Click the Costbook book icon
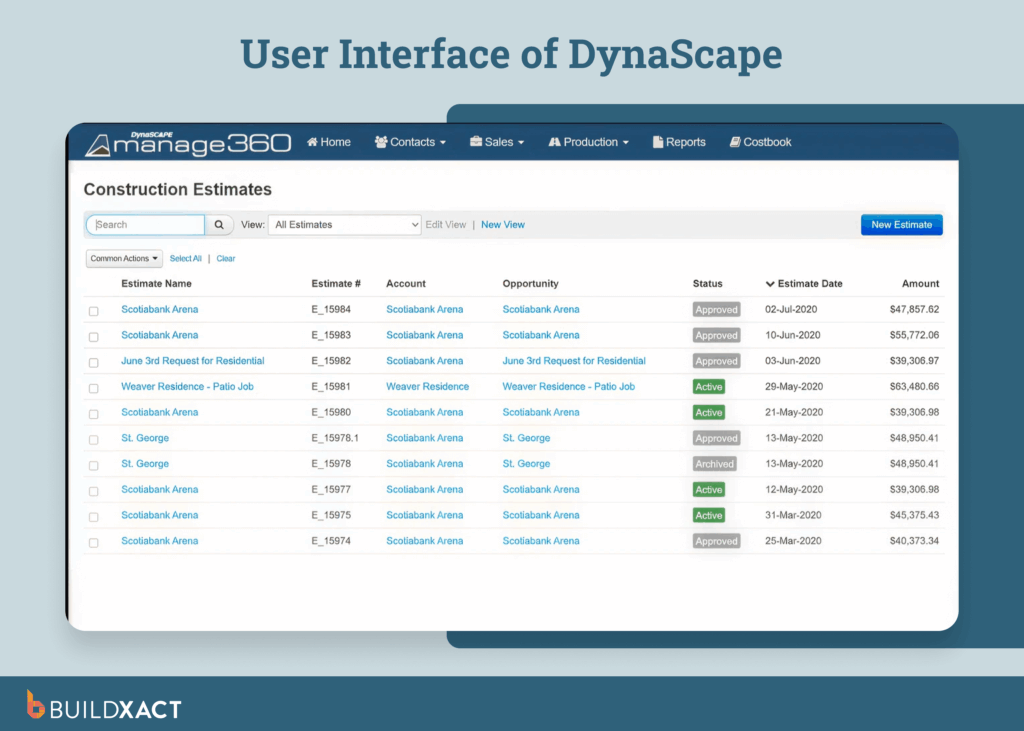This screenshot has height=731, width=1024. (x=734, y=142)
